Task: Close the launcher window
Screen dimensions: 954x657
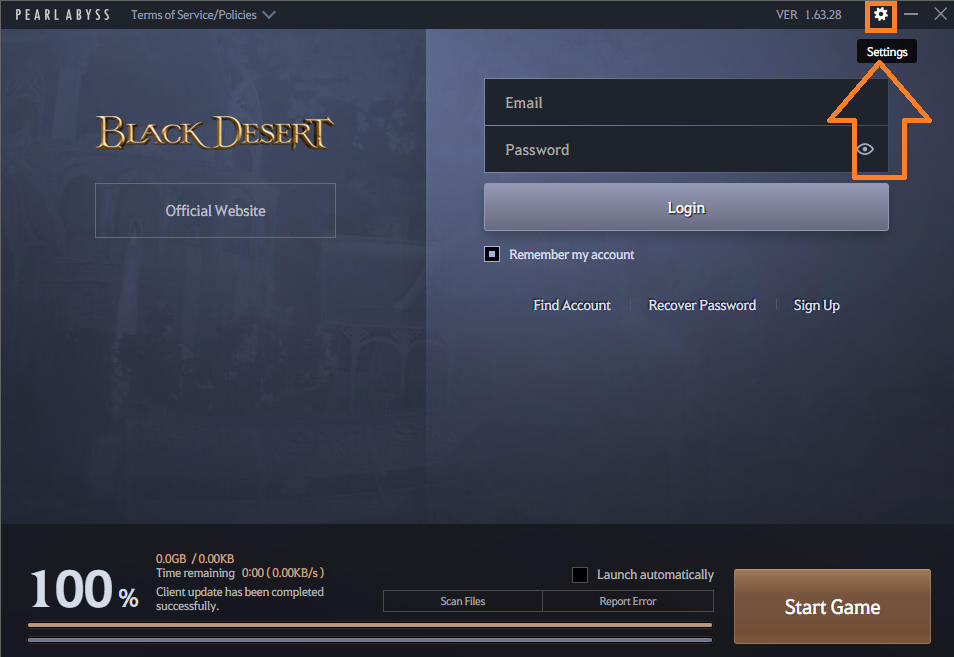Action: pos(940,14)
